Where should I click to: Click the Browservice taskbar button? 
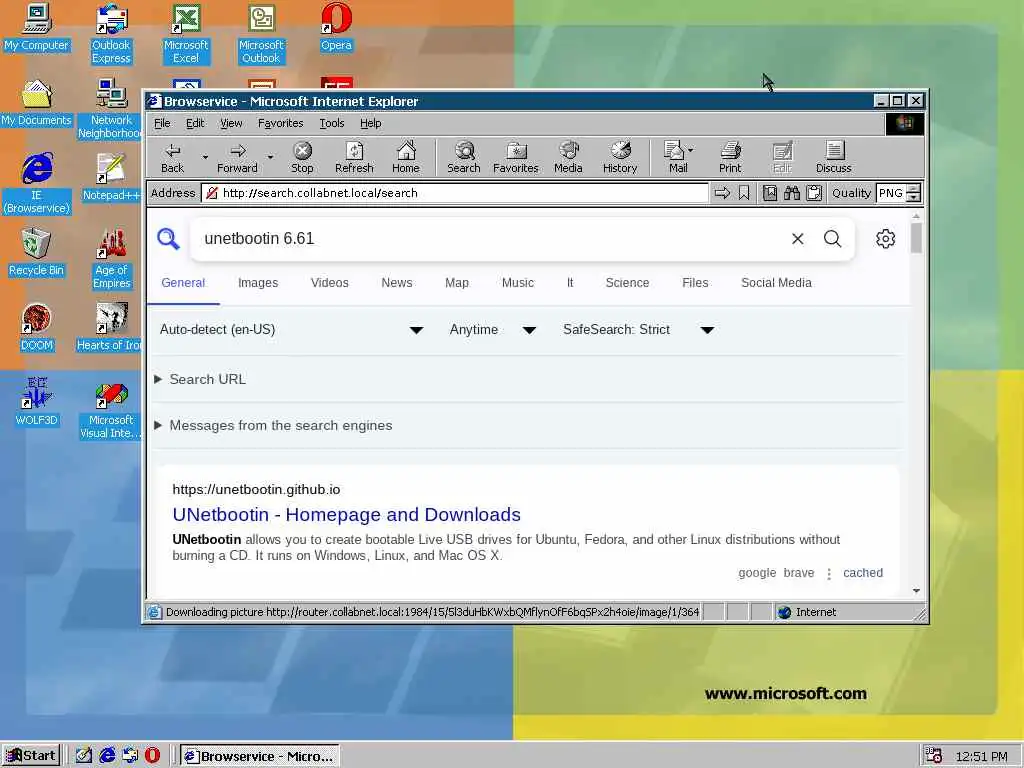coord(259,756)
